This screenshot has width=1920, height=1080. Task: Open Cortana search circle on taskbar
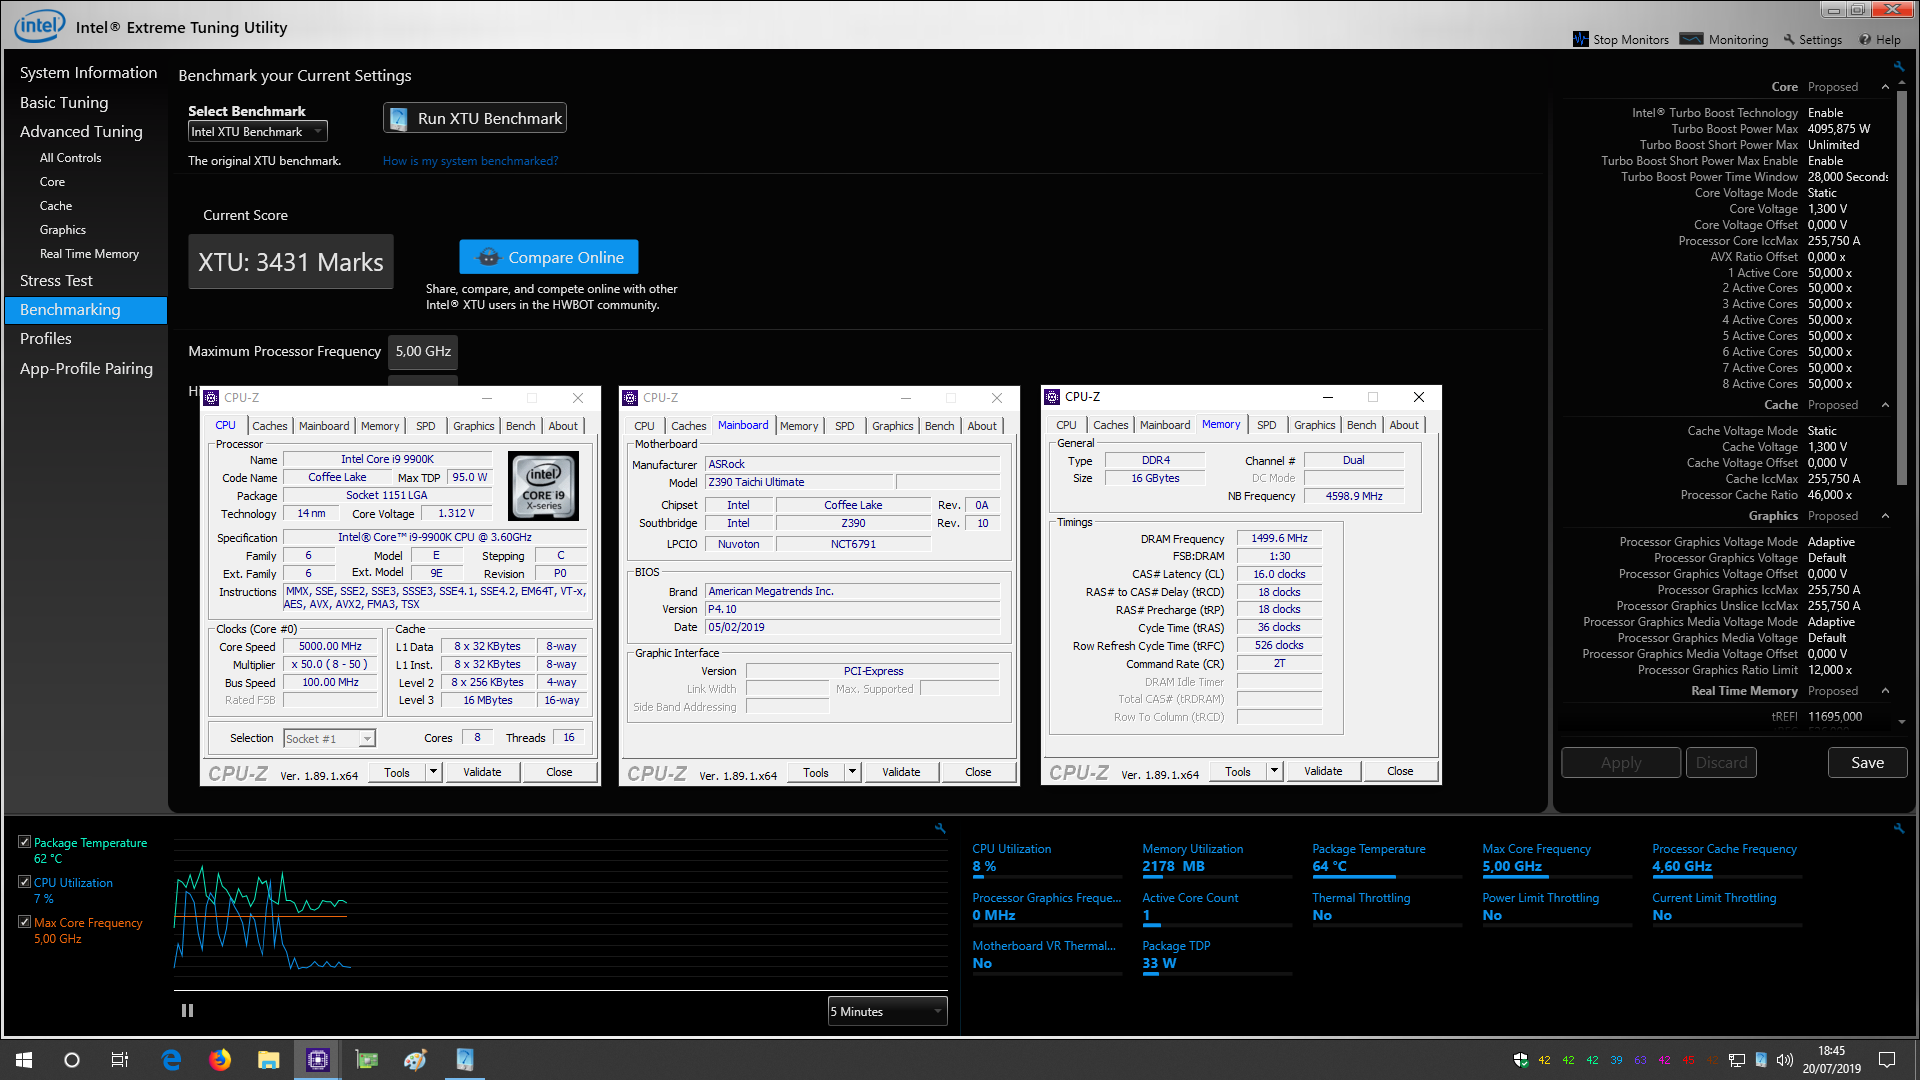click(x=72, y=1060)
